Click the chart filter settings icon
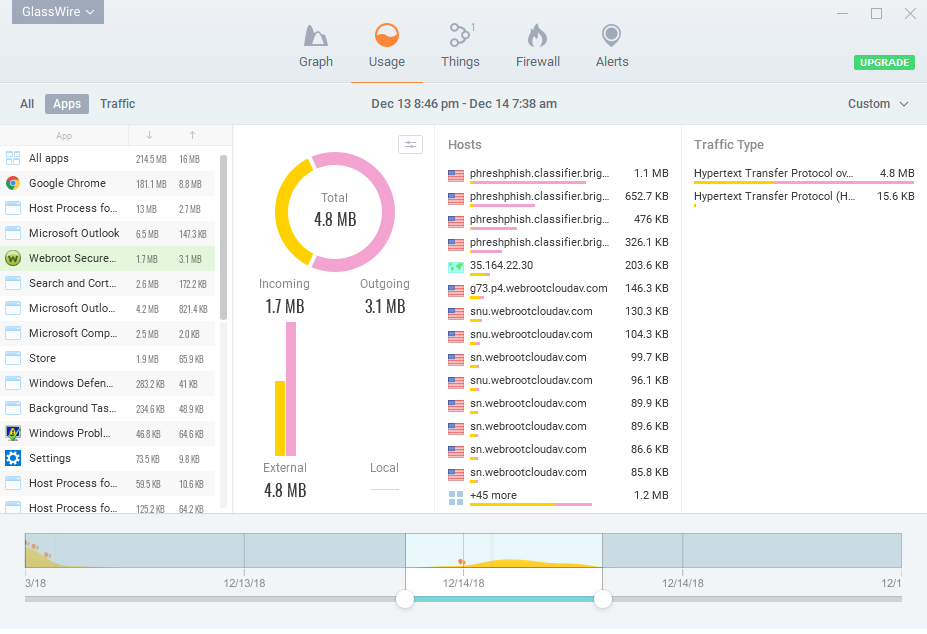Image resolution: width=927 pixels, height=634 pixels. (410, 144)
